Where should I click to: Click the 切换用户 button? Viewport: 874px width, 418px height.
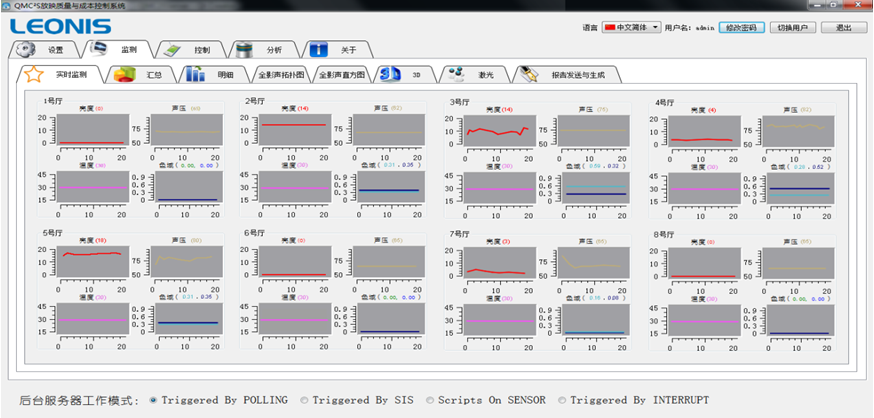[792, 27]
